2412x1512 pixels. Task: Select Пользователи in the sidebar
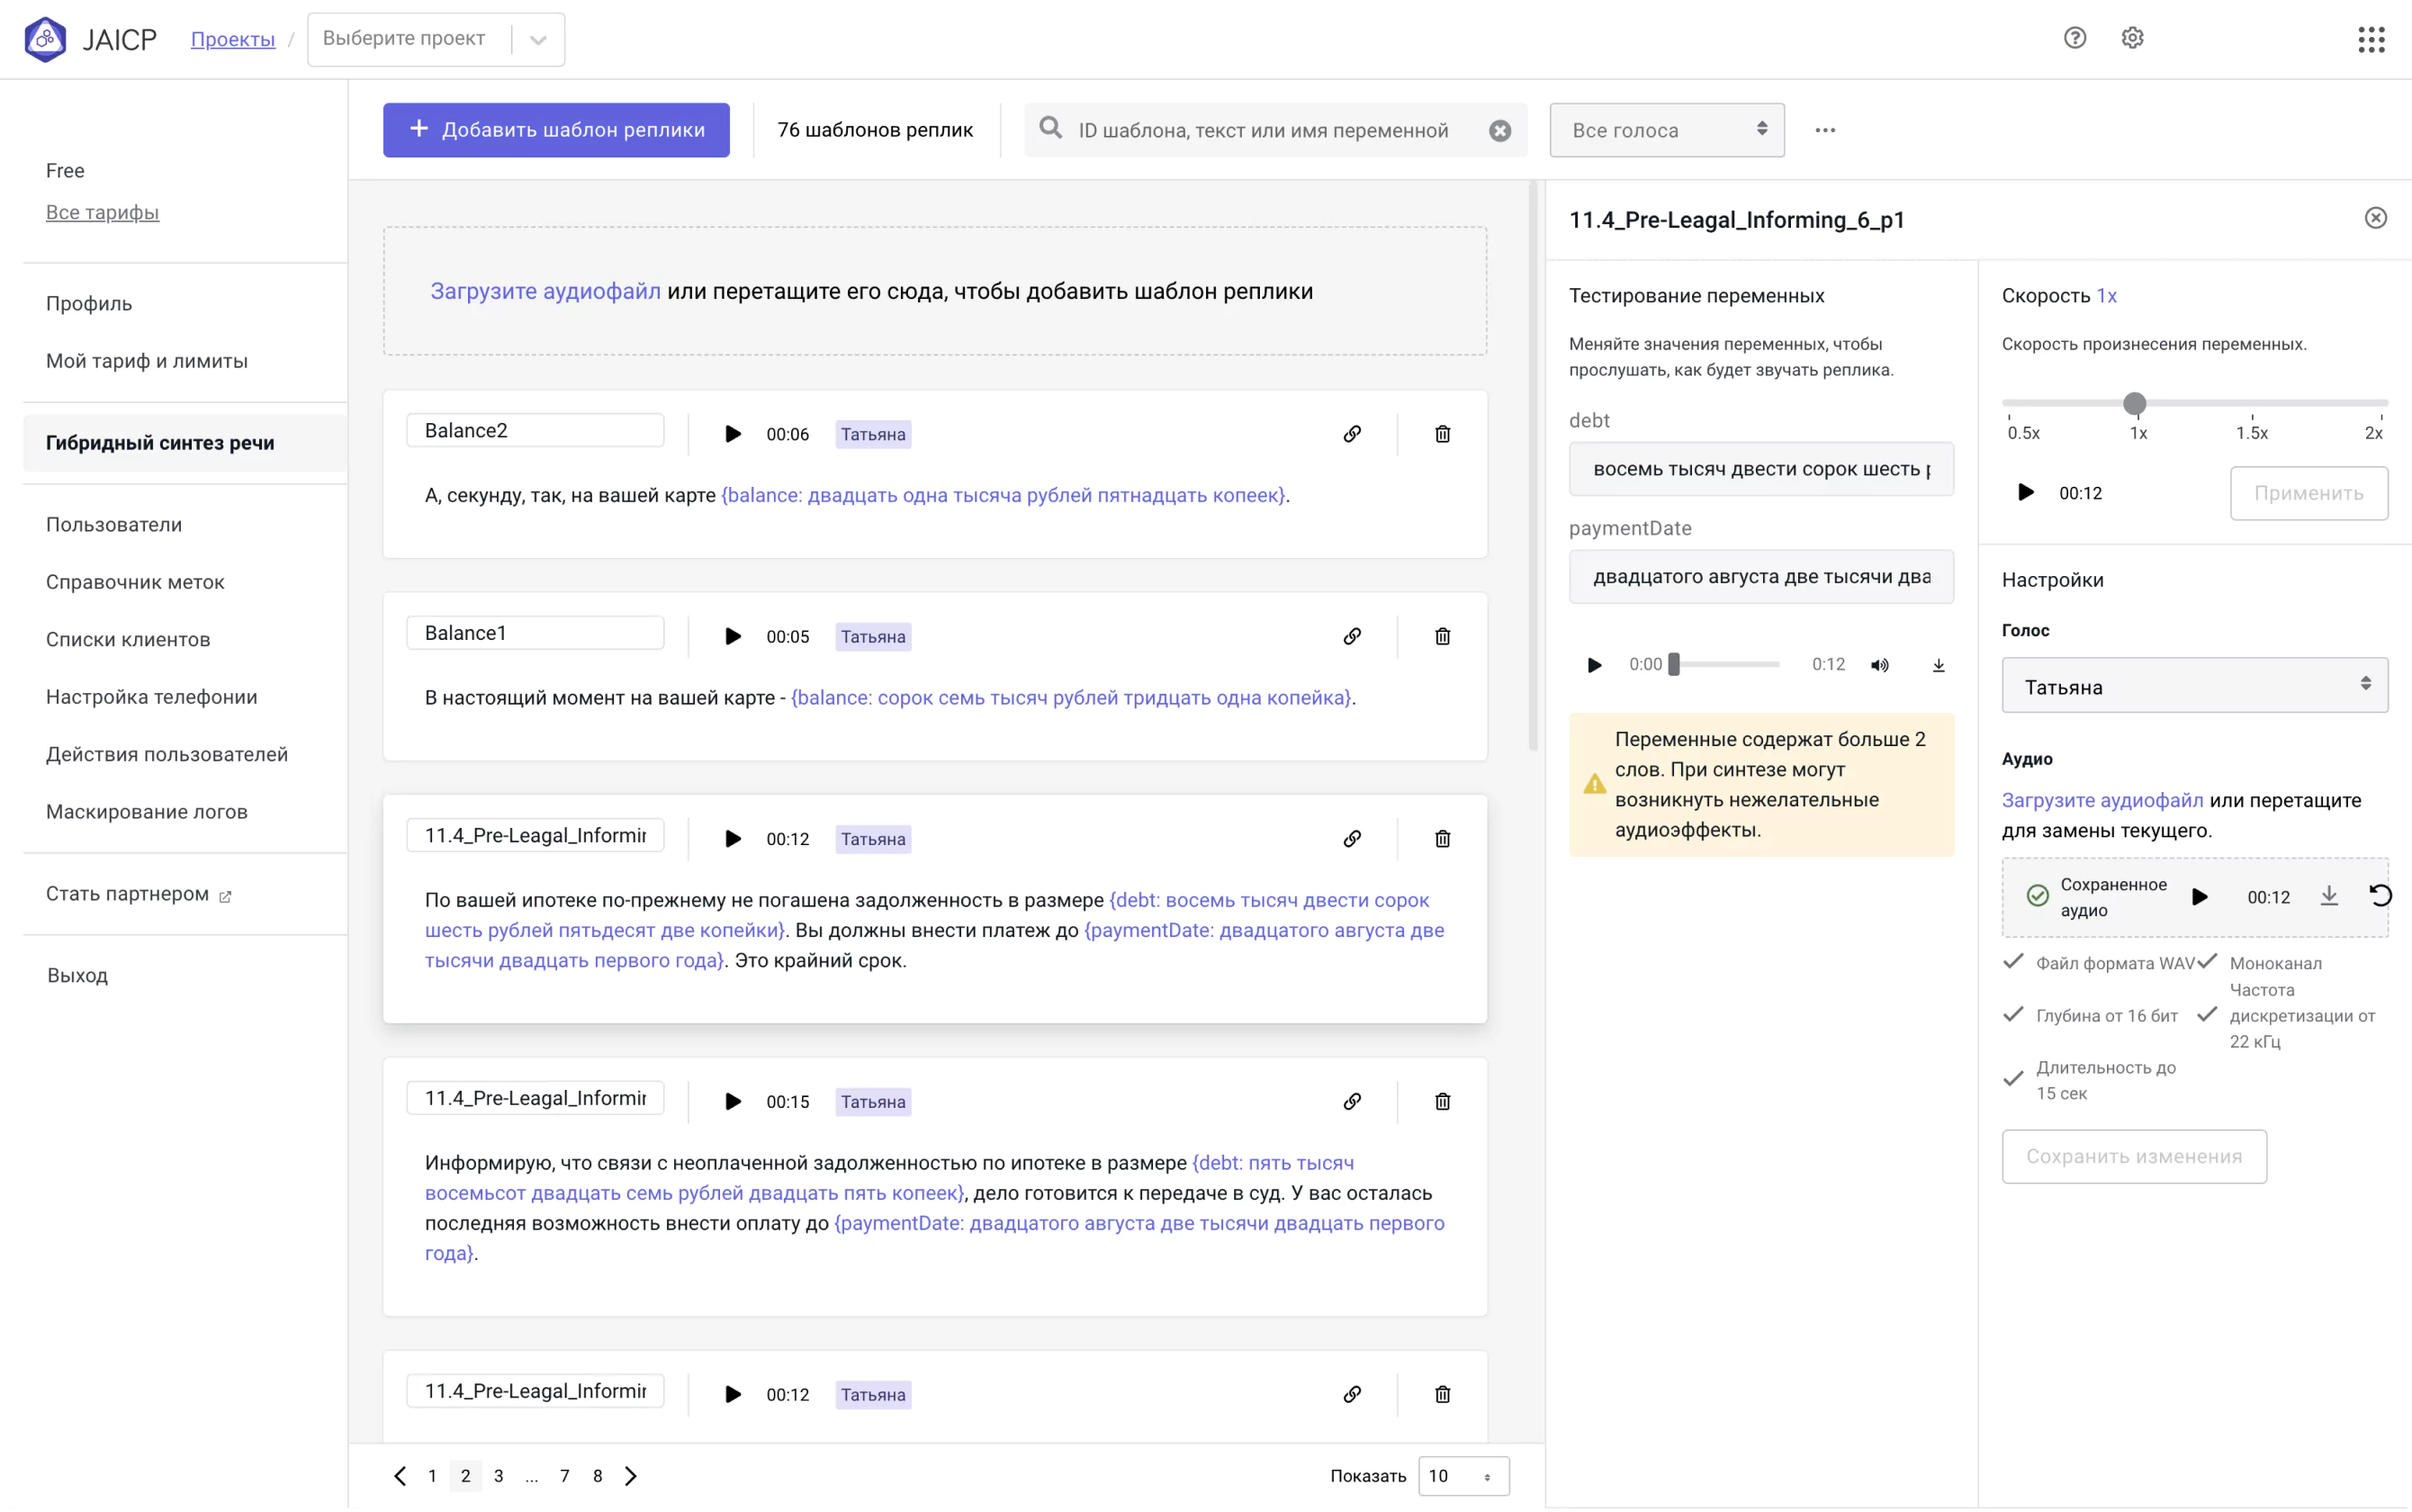point(113,523)
